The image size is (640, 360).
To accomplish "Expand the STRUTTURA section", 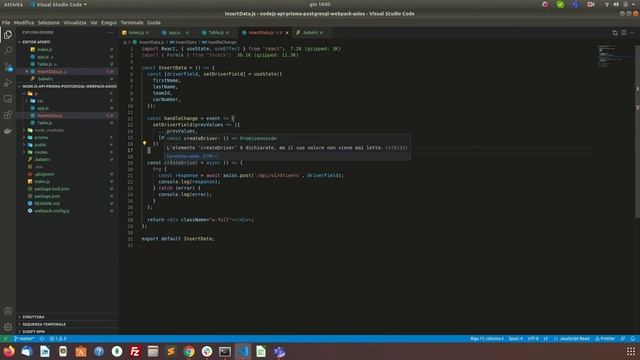I will 67,317.
